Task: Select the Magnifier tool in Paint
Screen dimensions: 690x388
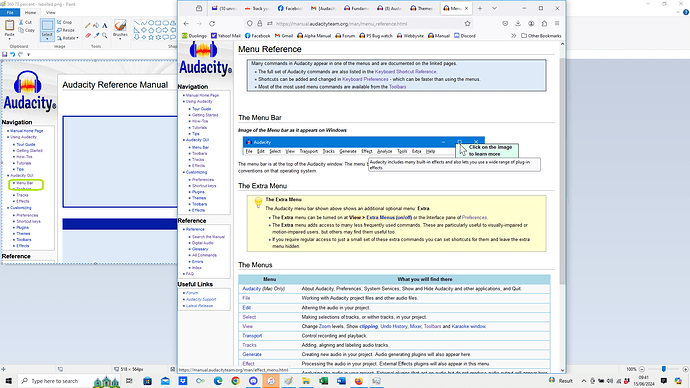Action: tap(105, 35)
